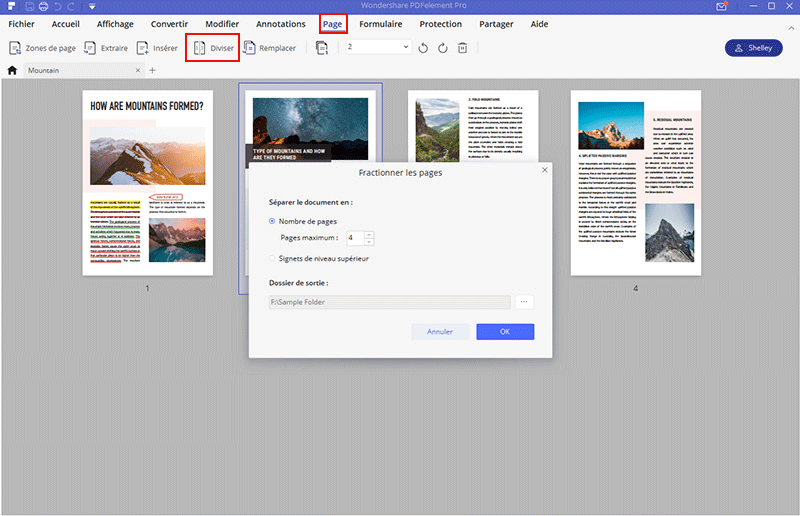Select page 1 thumbnail
The image size is (800, 516).
point(147,183)
